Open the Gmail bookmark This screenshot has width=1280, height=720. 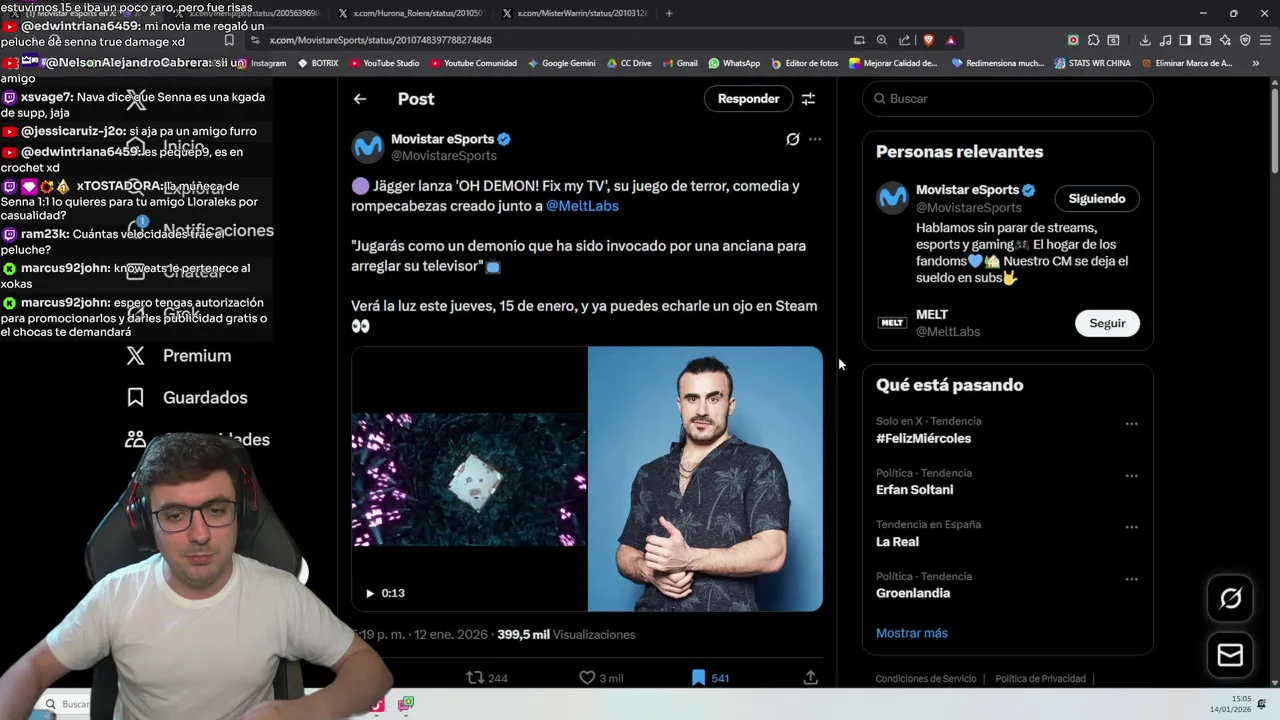(x=680, y=63)
